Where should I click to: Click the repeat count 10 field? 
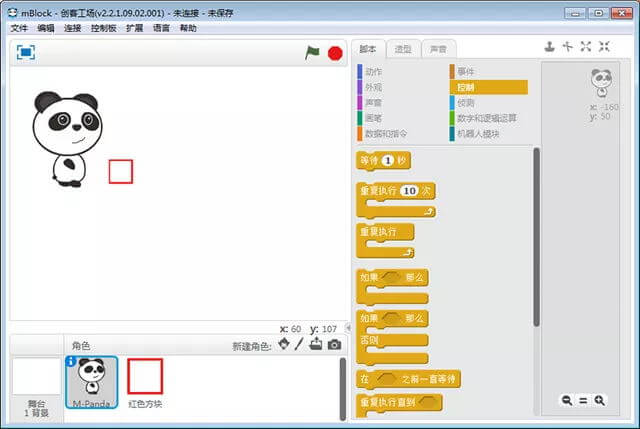[x=410, y=191]
